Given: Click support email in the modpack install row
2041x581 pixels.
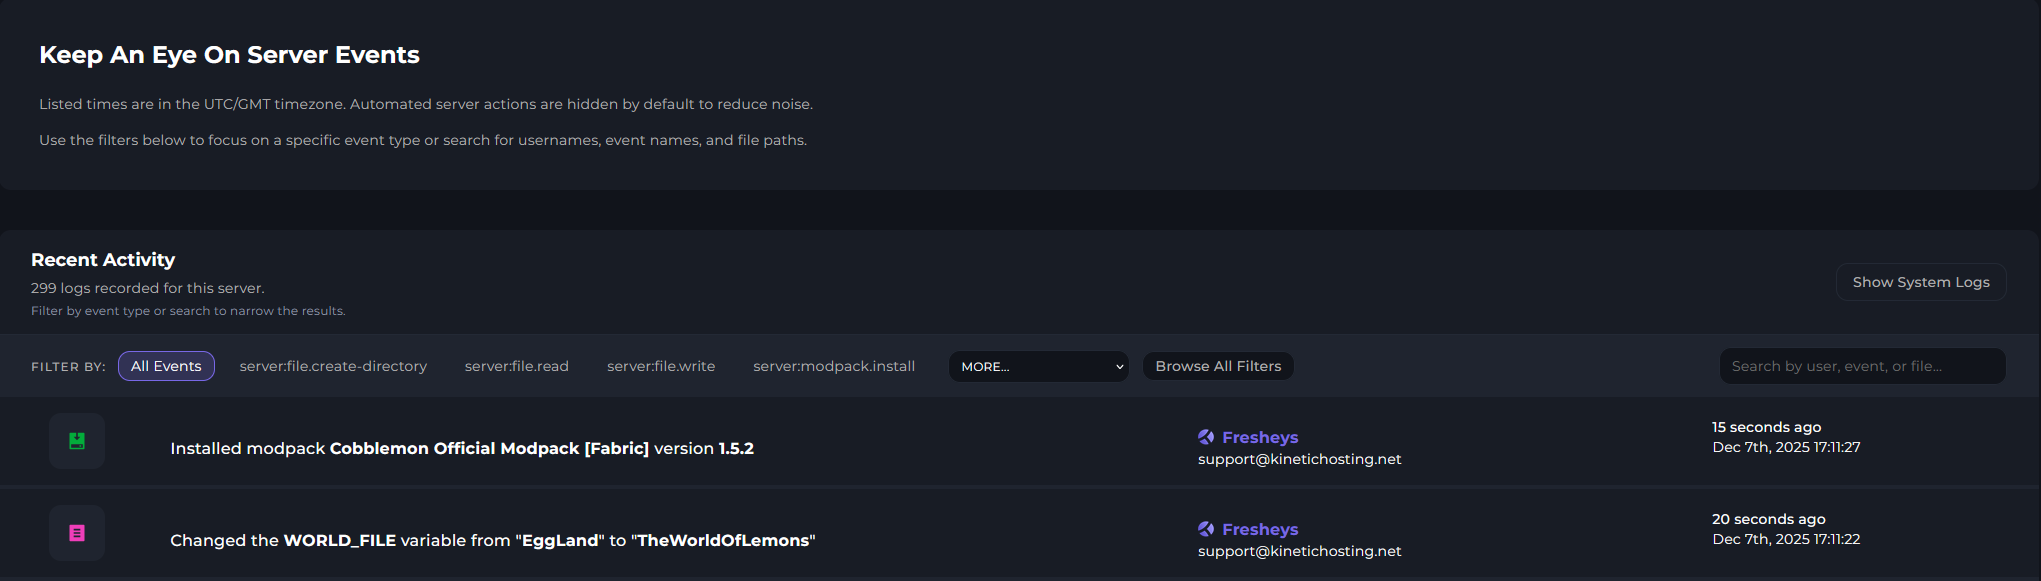Looking at the screenshot, I should click(x=1299, y=460).
